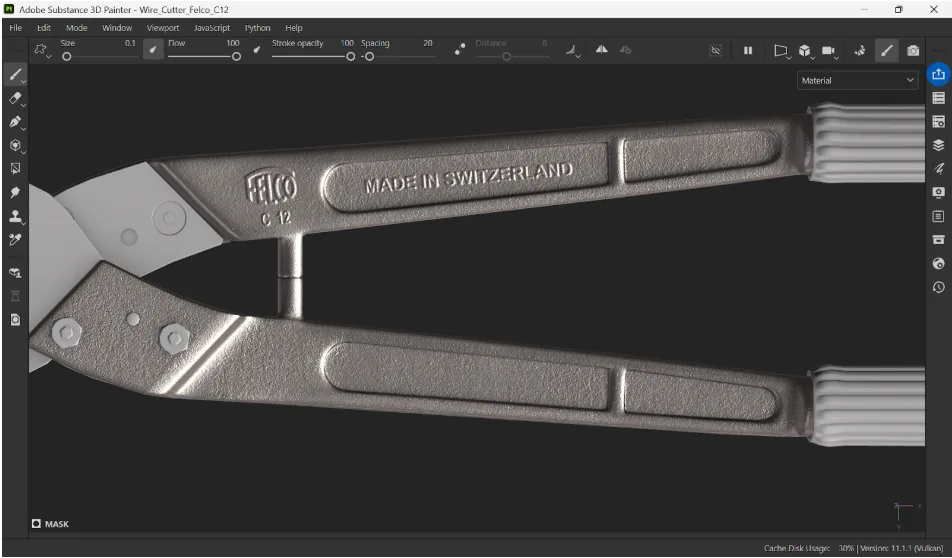This screenshot has height=558, width=952.
Task: Open the File menu
Action: click(16, 28)
